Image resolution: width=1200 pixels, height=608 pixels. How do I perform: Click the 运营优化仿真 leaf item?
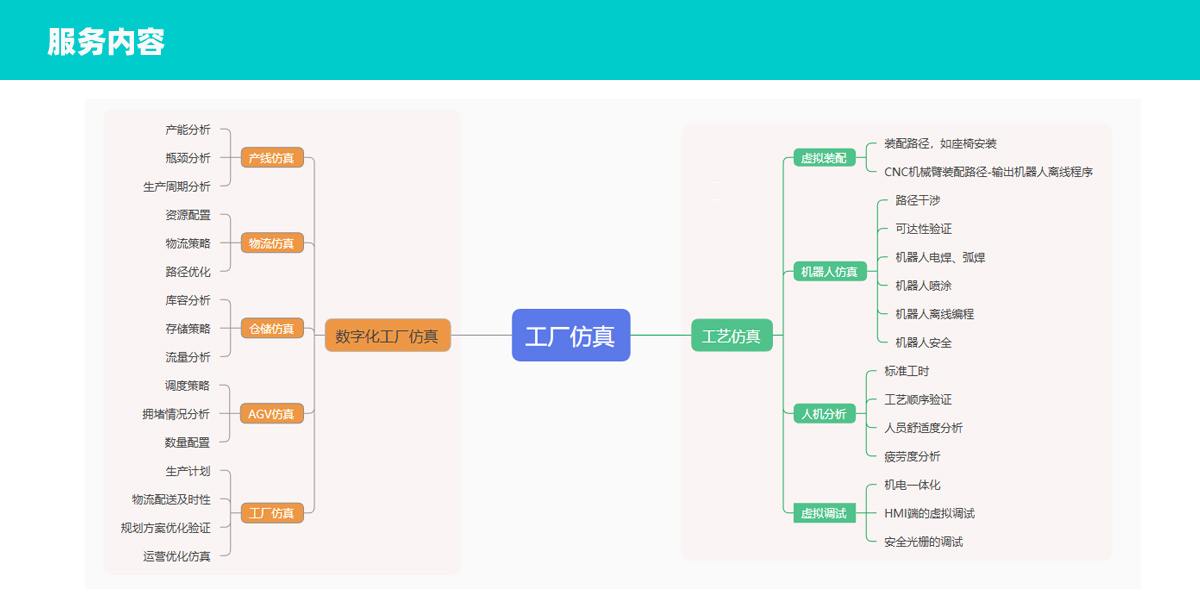pyautogui.click(x=176, y=556)
